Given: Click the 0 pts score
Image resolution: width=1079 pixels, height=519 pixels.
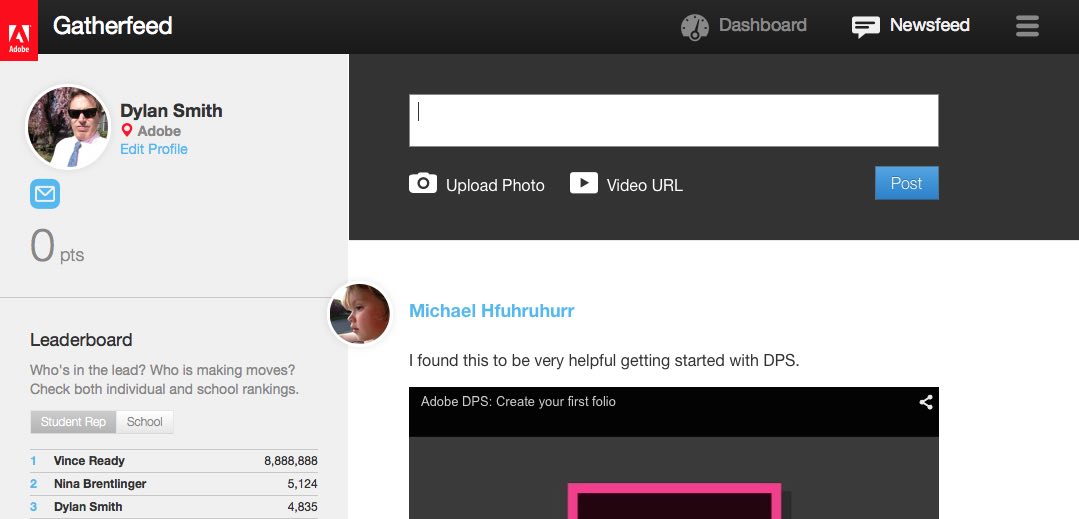Looking at the screenshot, I should [57, 246].
